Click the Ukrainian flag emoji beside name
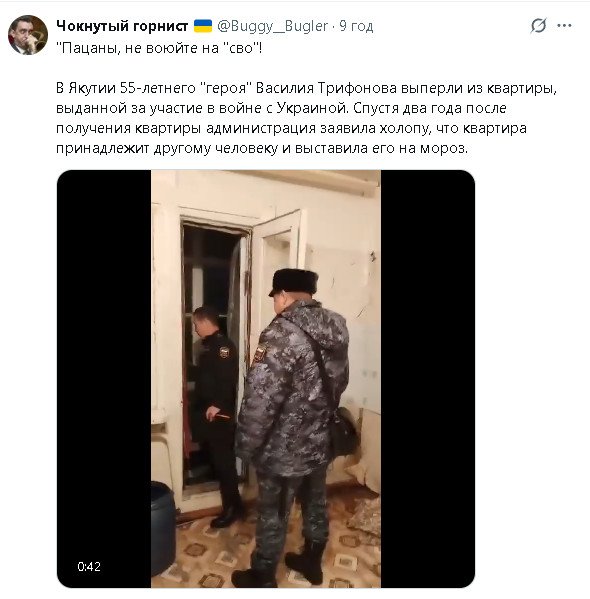 [203, 26]
